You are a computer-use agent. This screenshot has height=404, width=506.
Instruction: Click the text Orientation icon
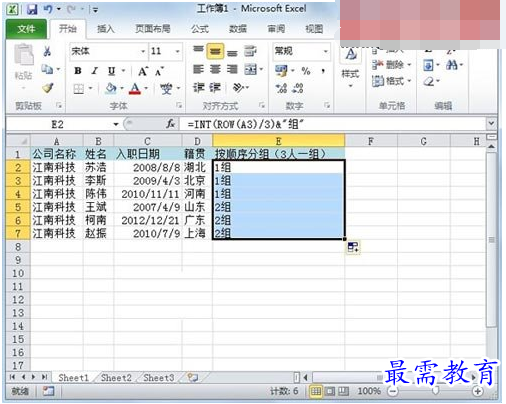click(239, 88)
